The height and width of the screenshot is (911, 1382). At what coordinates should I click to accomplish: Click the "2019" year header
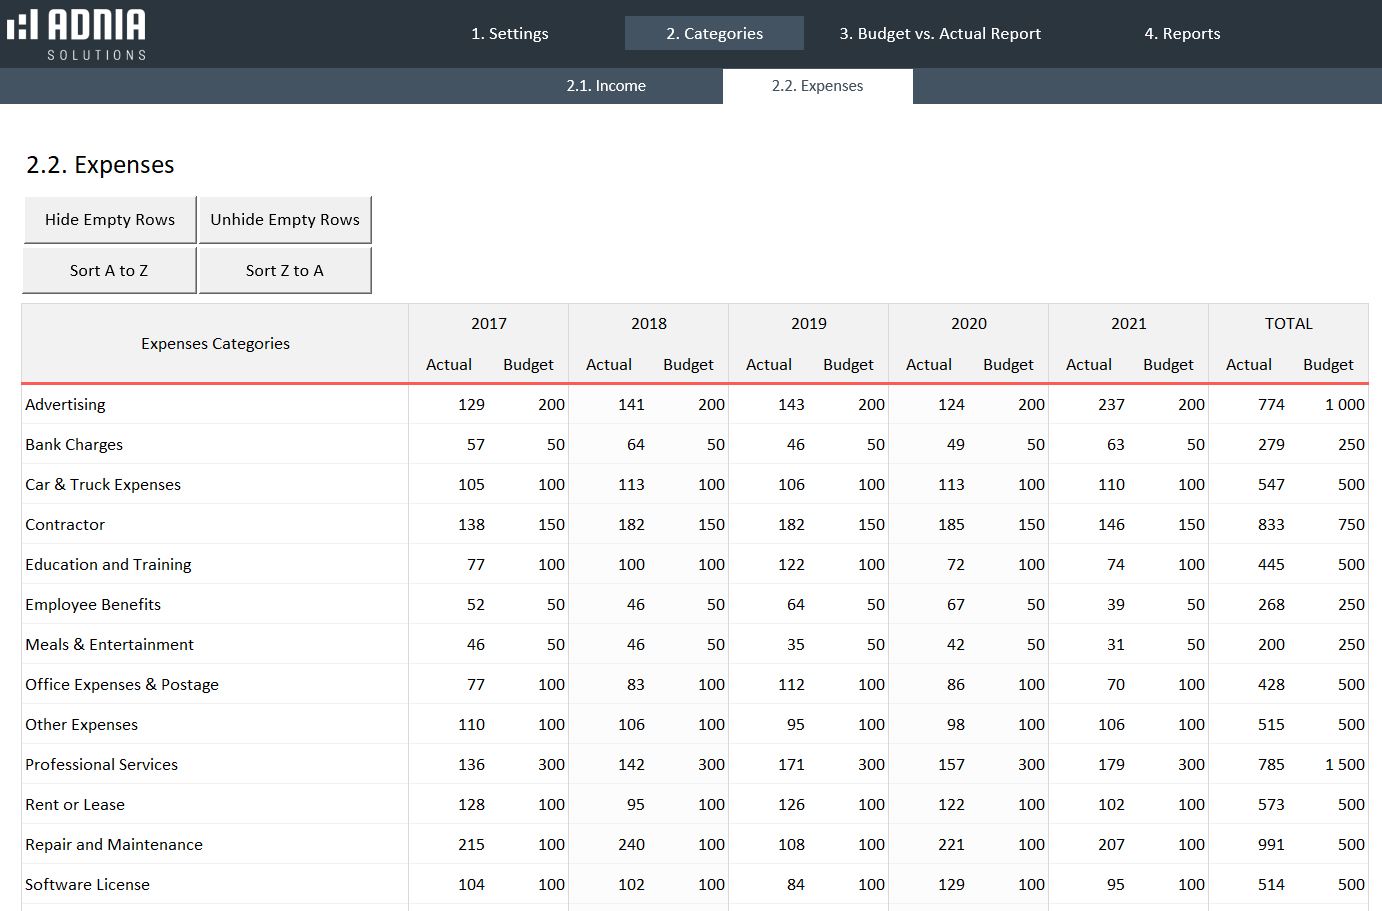[x=808, y=323]
